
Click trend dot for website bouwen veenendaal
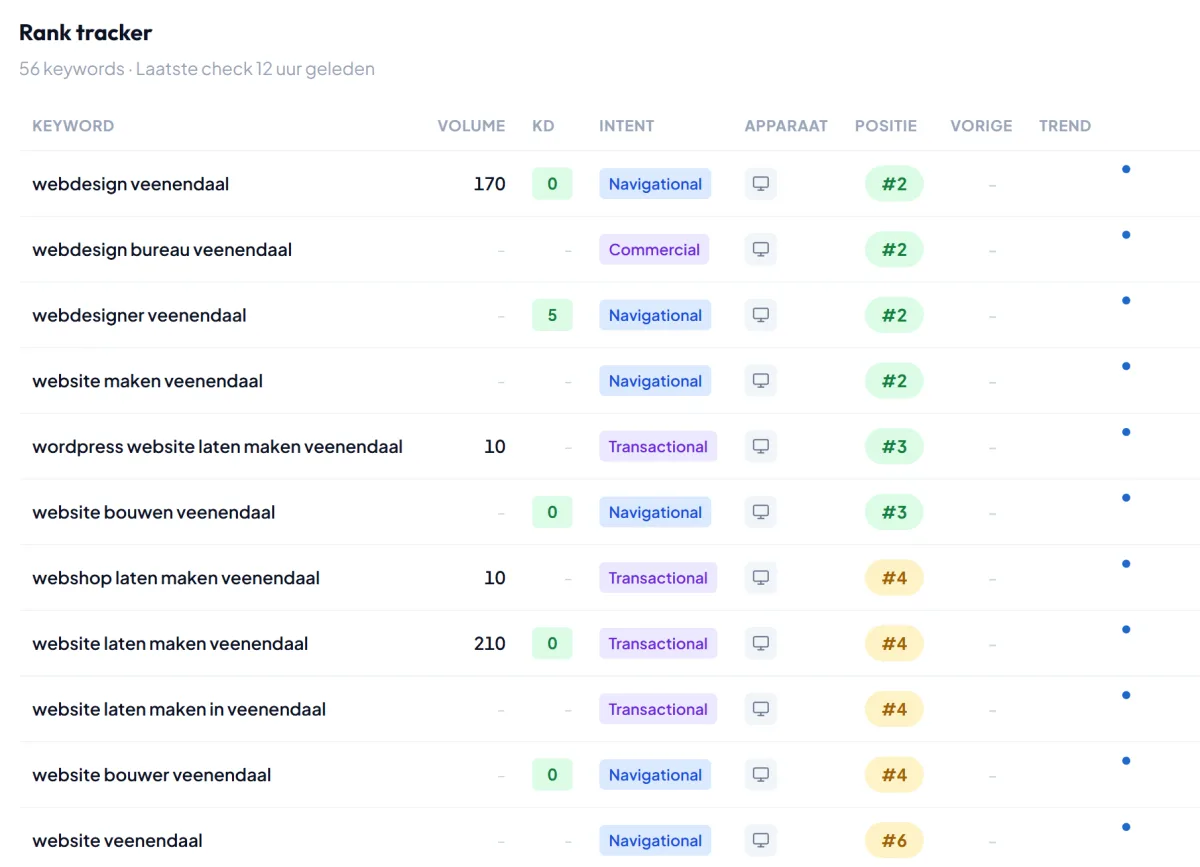pyautogui.click(x=1126, y=497)
